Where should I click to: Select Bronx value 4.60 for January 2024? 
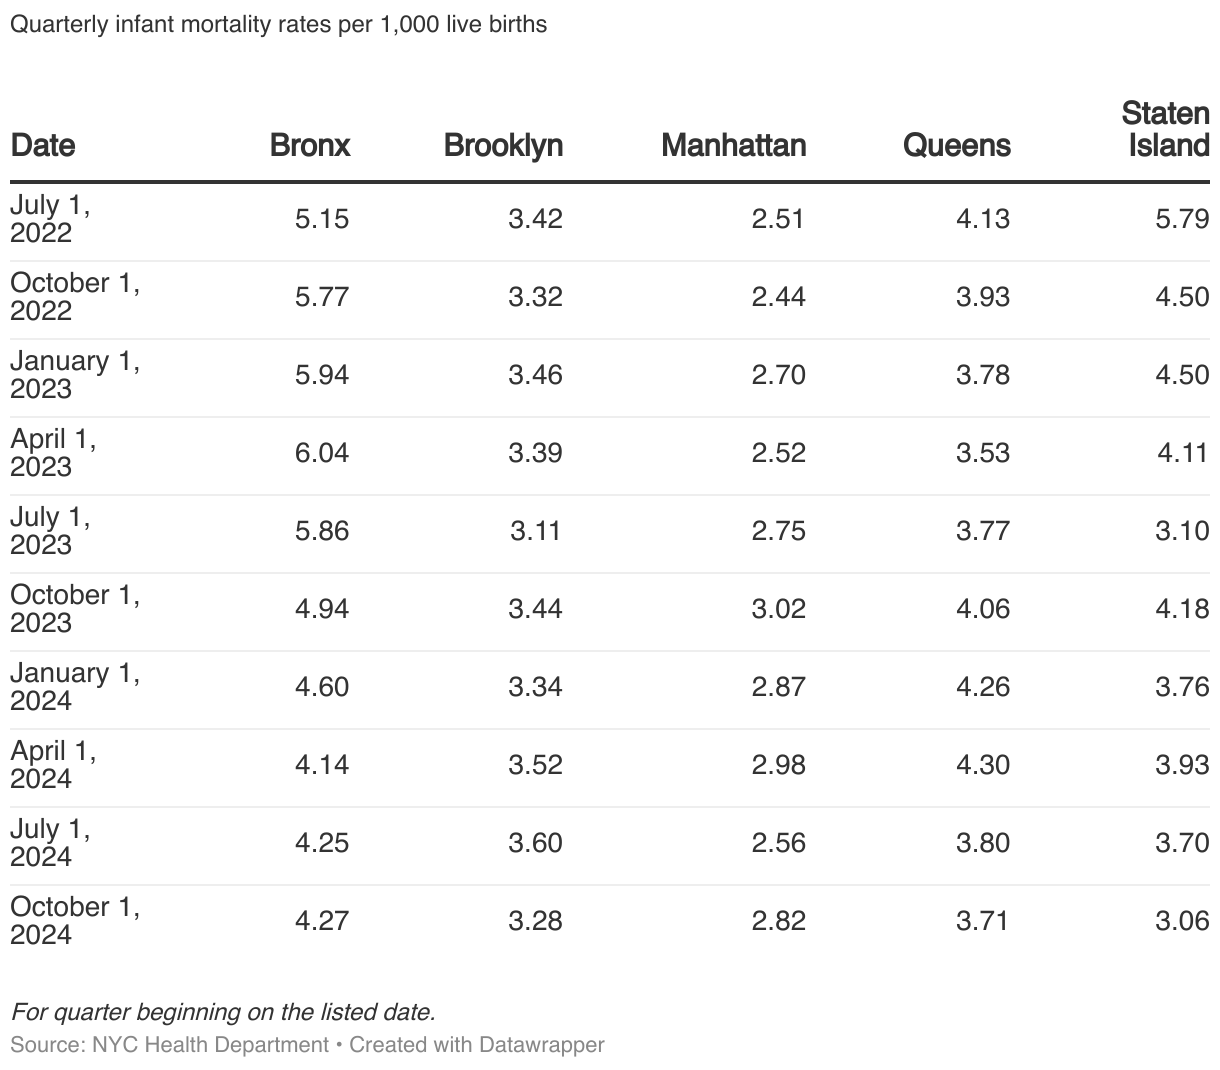[x=322, y=687]
